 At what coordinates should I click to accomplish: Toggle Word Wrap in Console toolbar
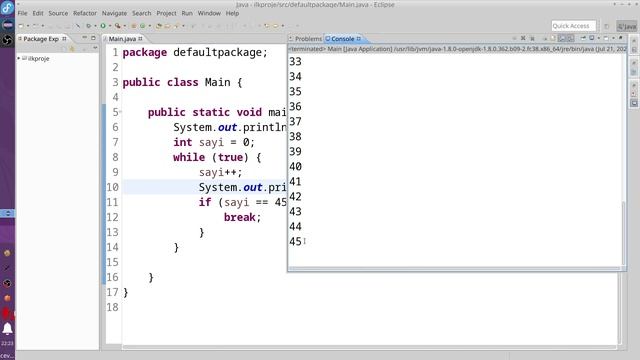(571, 38)
